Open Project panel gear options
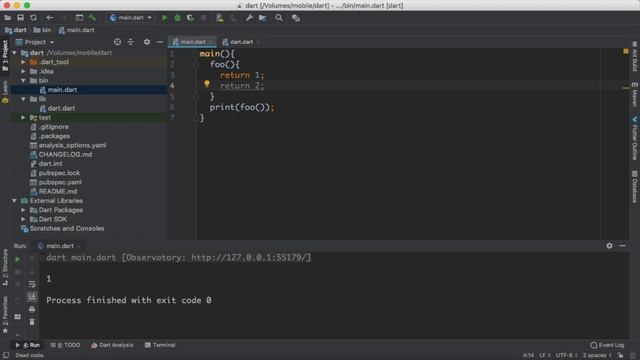This screenshot has width=640, height=360. coord(147,42)
